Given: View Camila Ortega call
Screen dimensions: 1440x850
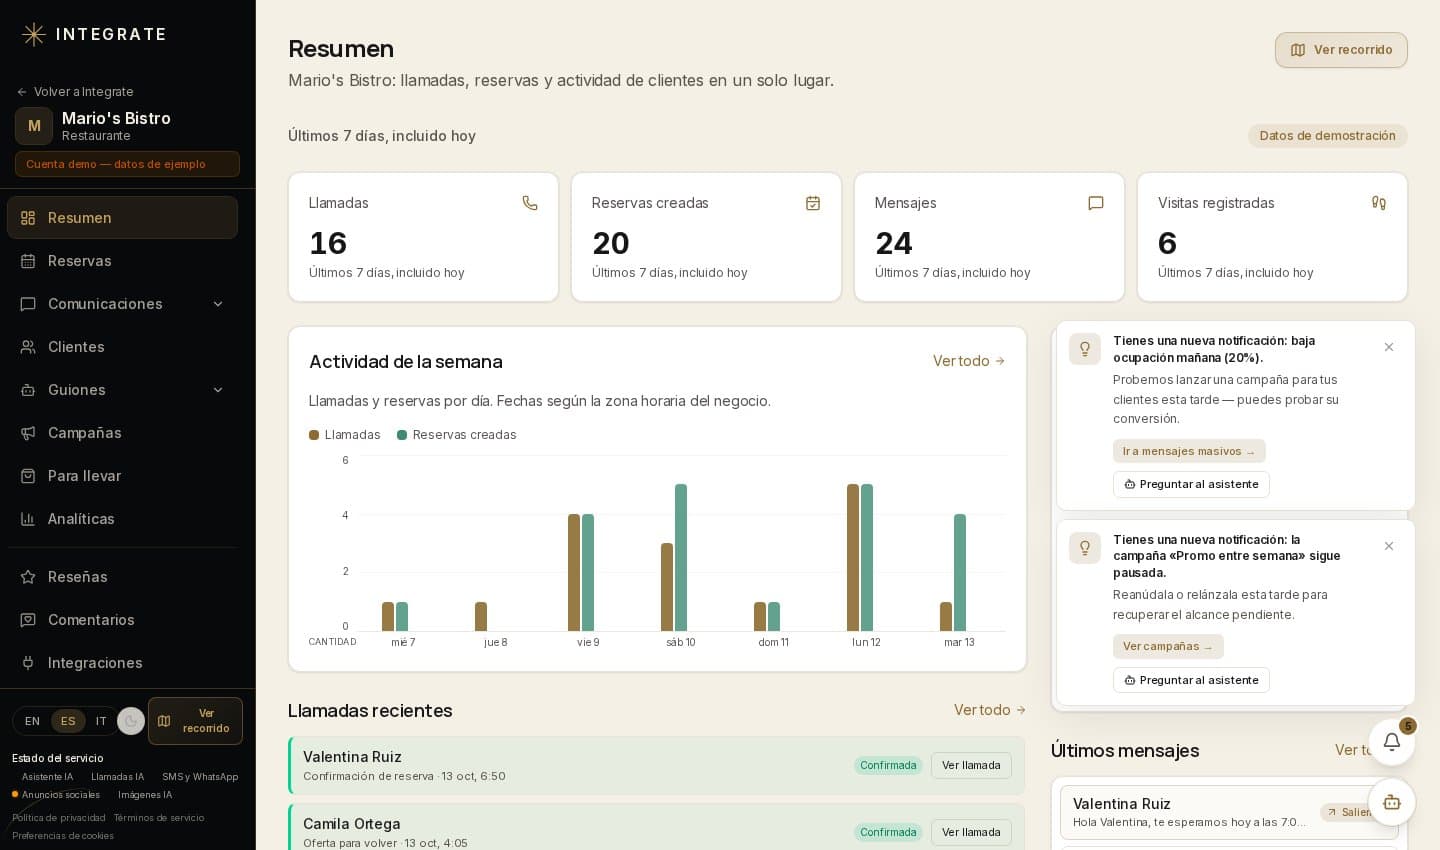Looking at the screenshot, I should [x=971, y=832].
